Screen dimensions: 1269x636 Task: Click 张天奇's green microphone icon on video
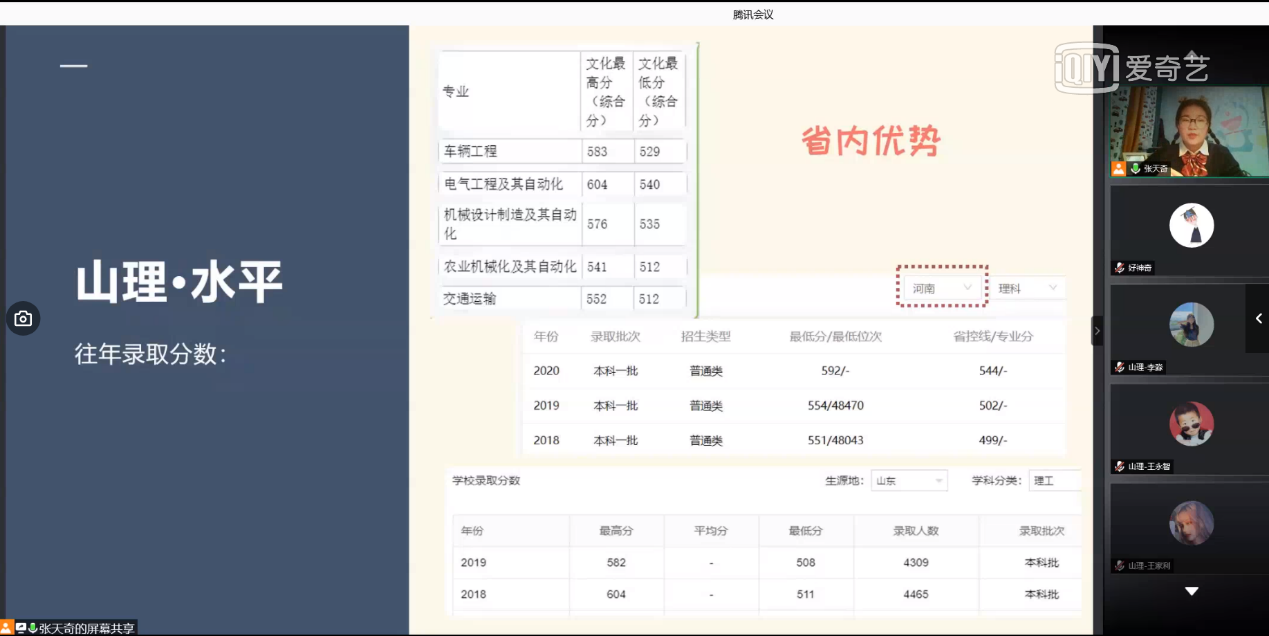[1135, 169]
